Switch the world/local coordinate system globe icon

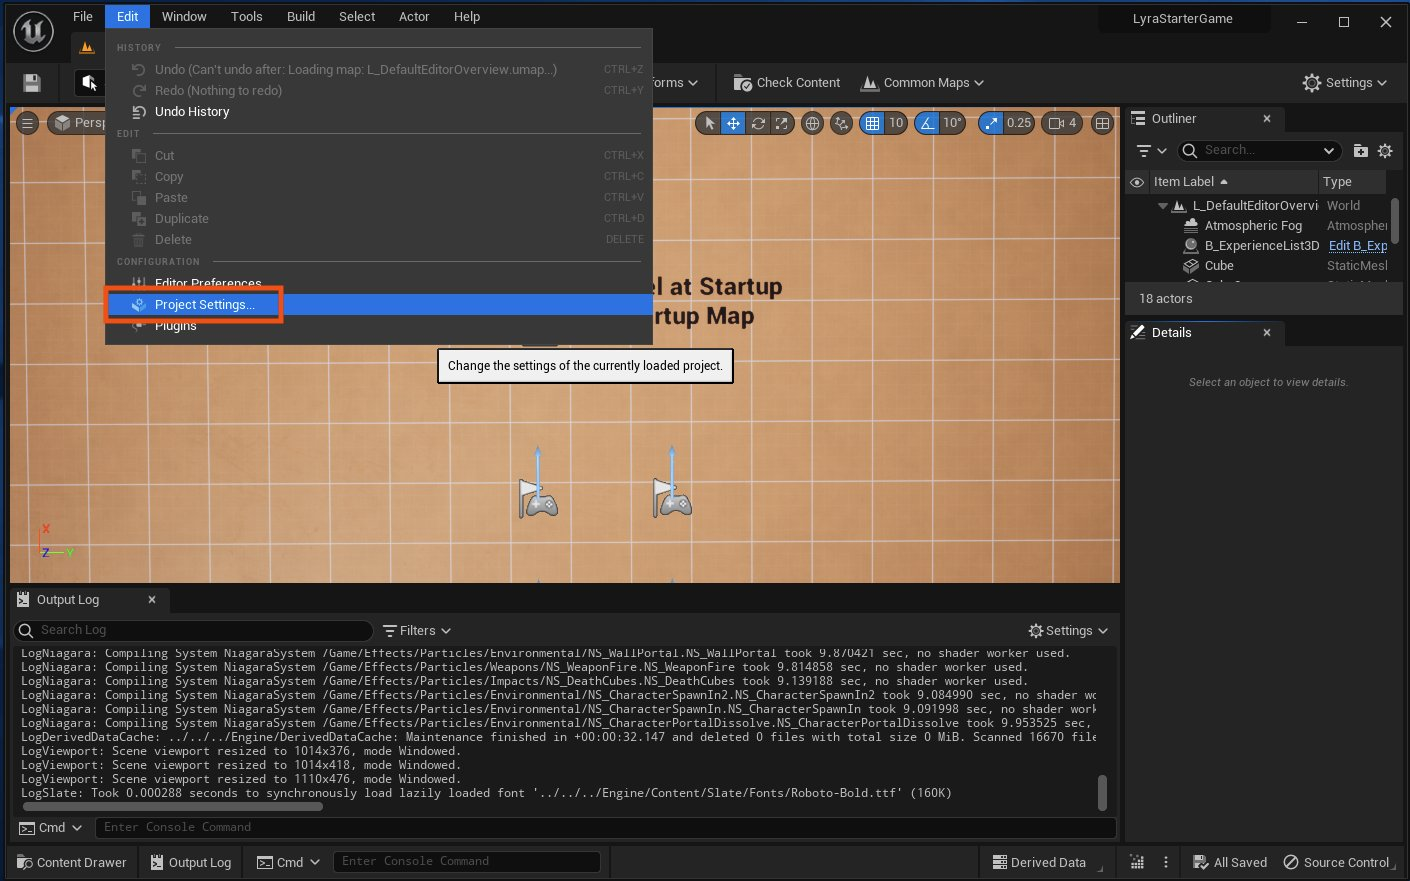[x=813, y=123]
